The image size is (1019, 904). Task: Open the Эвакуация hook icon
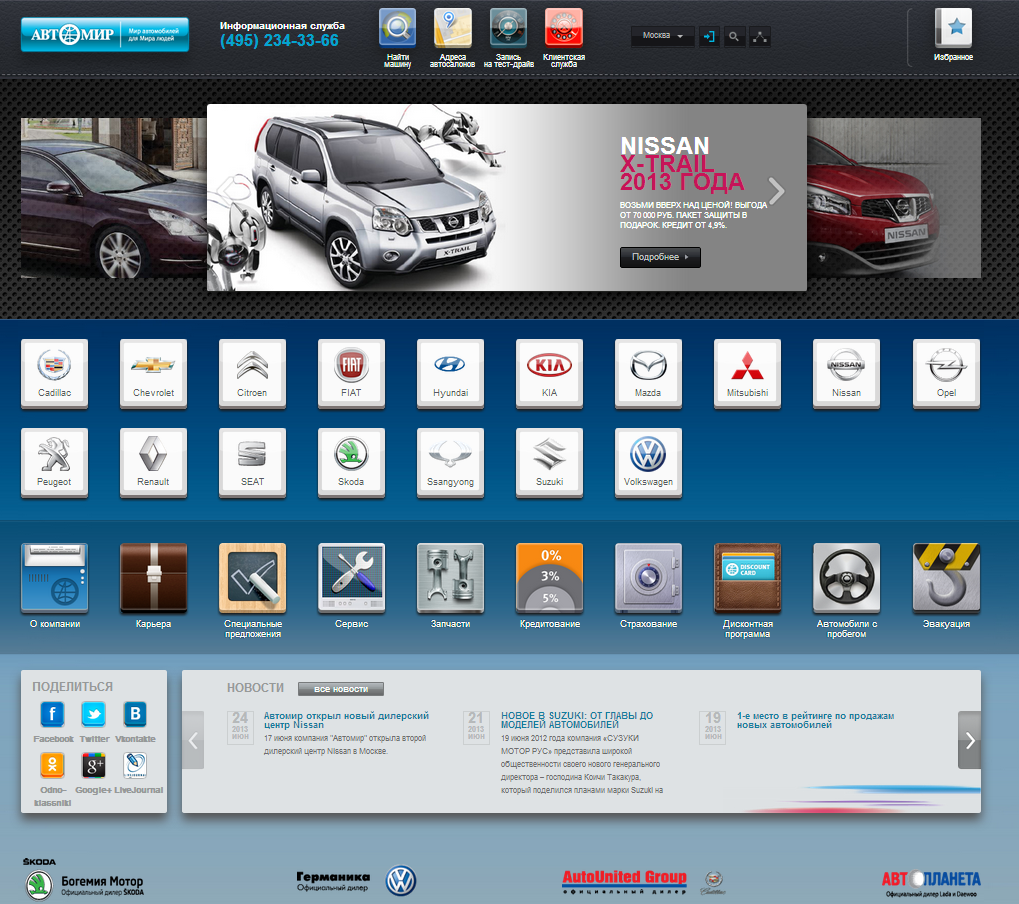(946, 578)
